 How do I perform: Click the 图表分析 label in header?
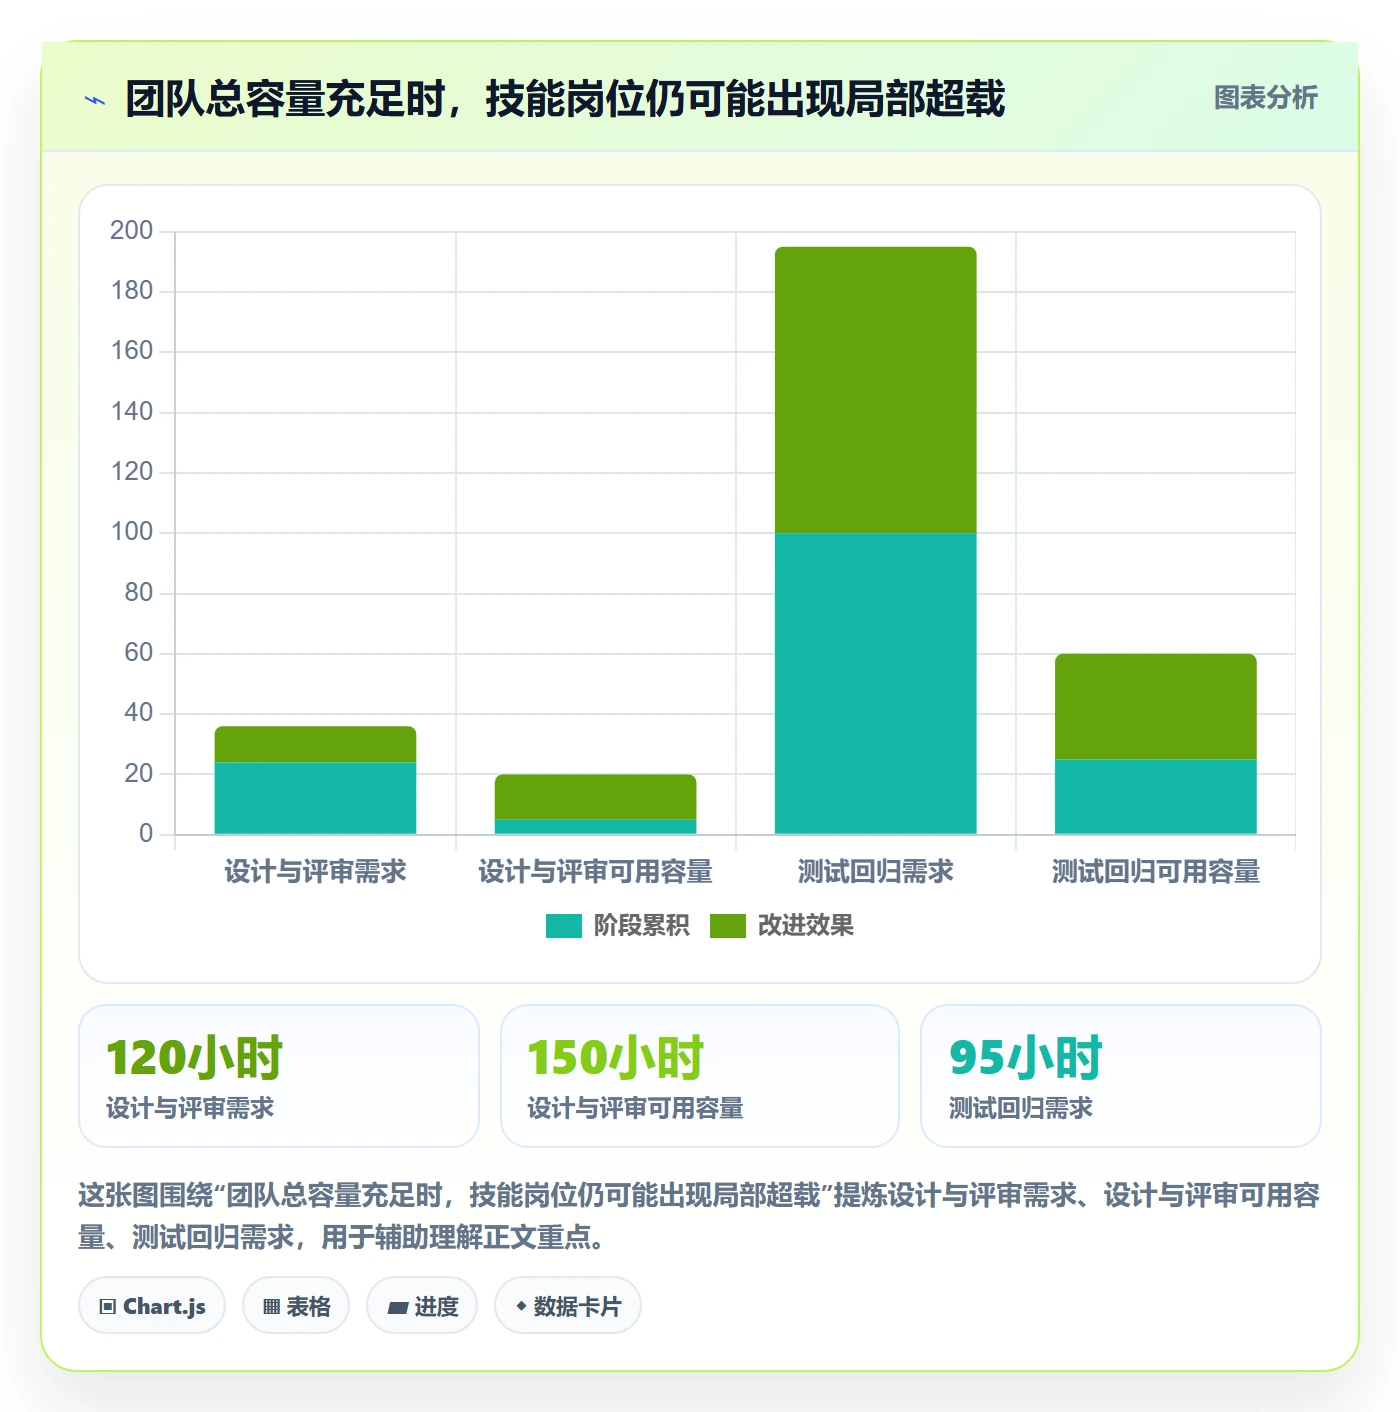tap(1265, 98)
